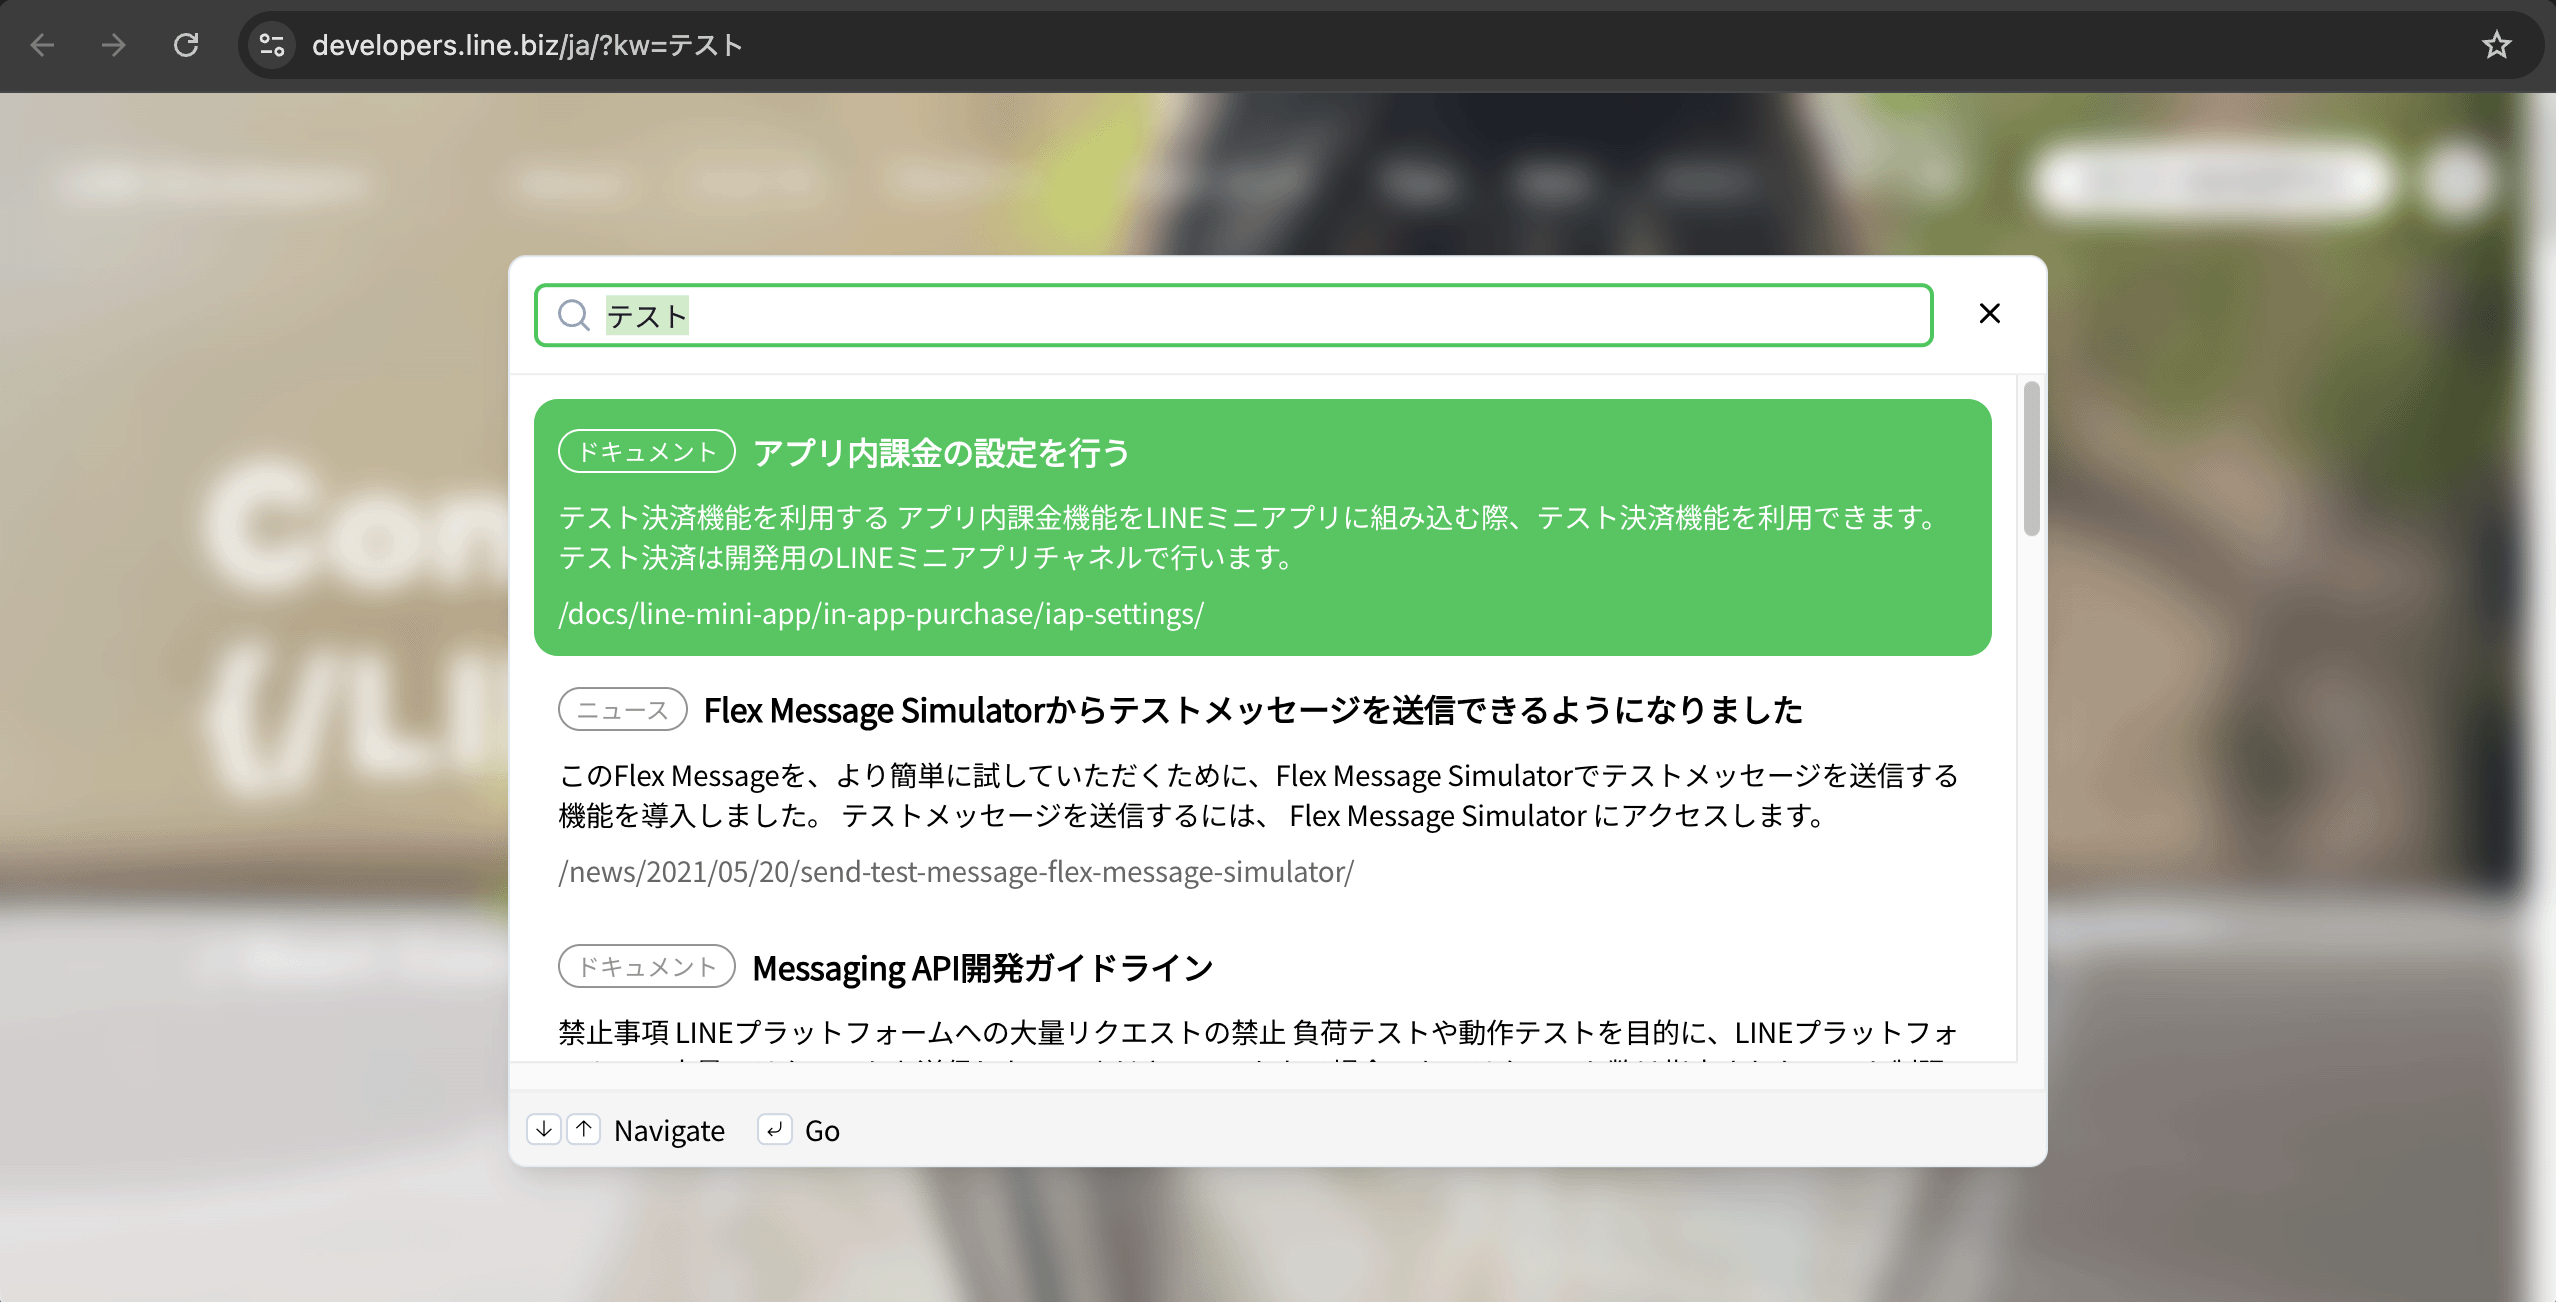Click the magnifier search icon
This screenshot has height=1302, width=2556.
coord(574,315)
